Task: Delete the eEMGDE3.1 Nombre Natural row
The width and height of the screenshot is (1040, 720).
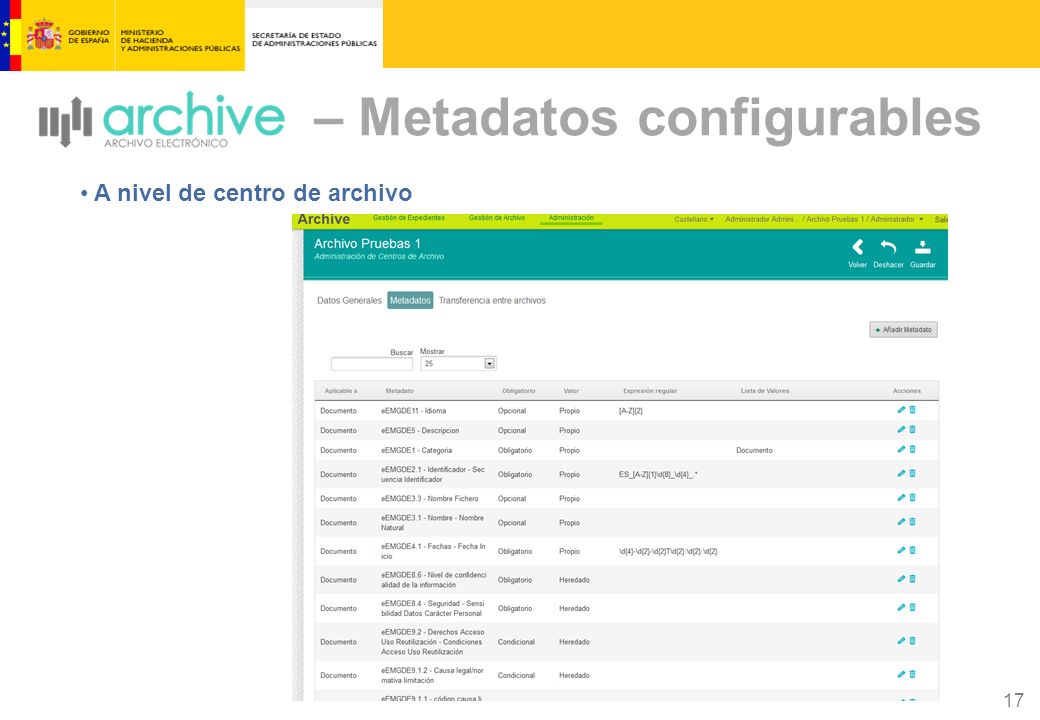Action: 913,522
